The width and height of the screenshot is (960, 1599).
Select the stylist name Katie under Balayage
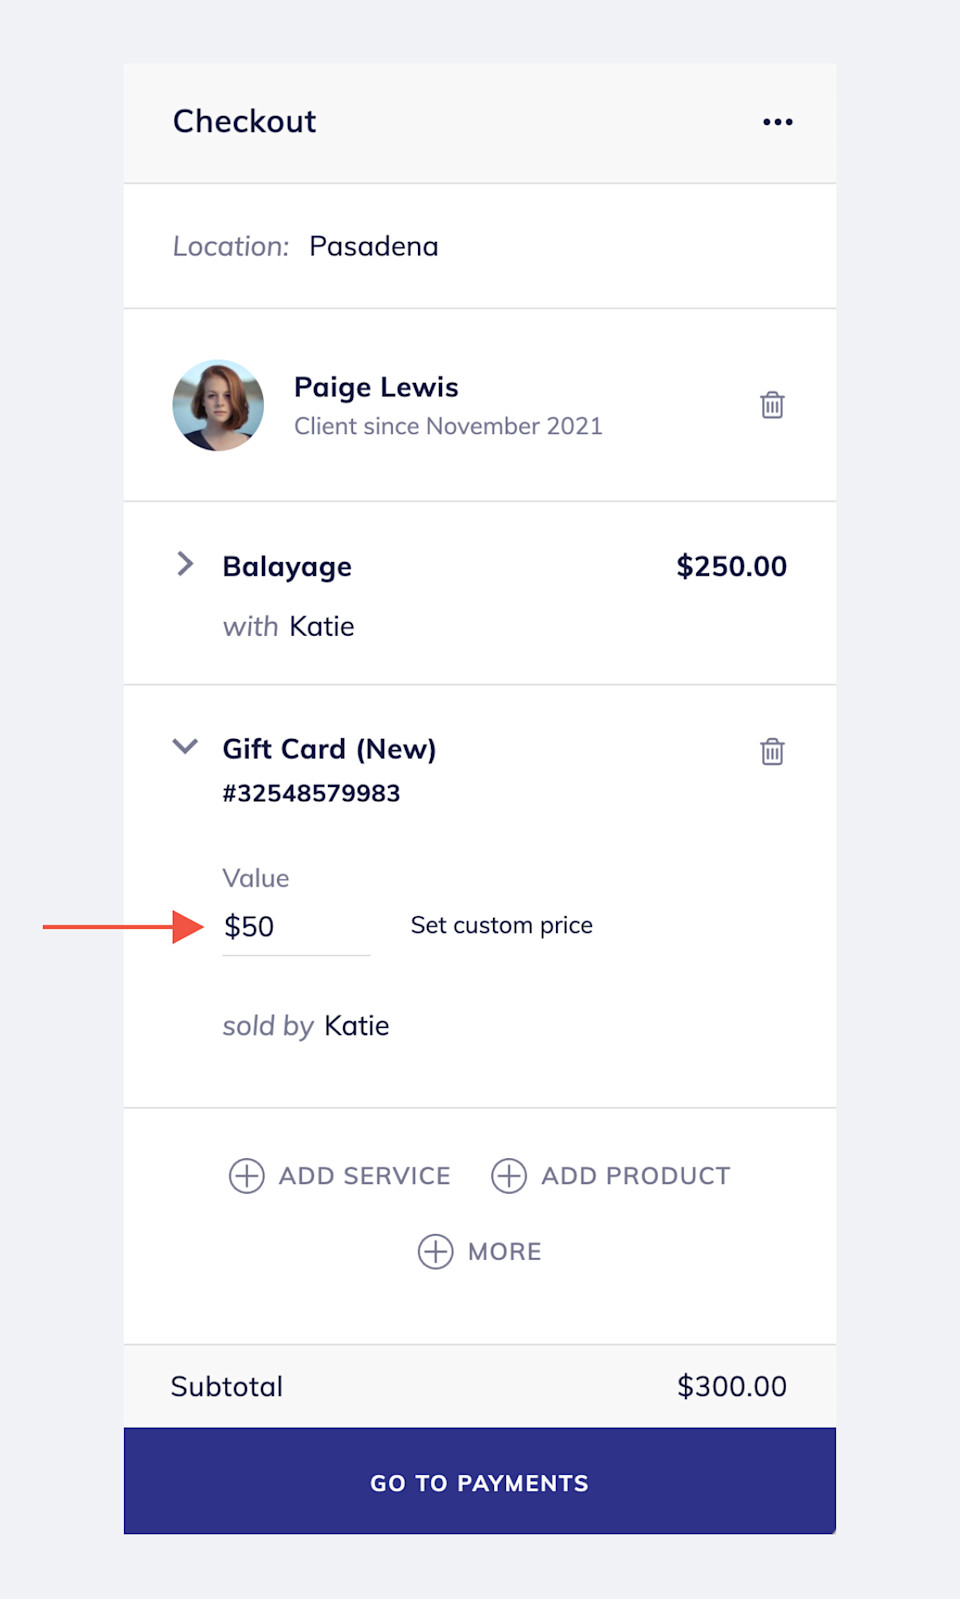point(320,627)
